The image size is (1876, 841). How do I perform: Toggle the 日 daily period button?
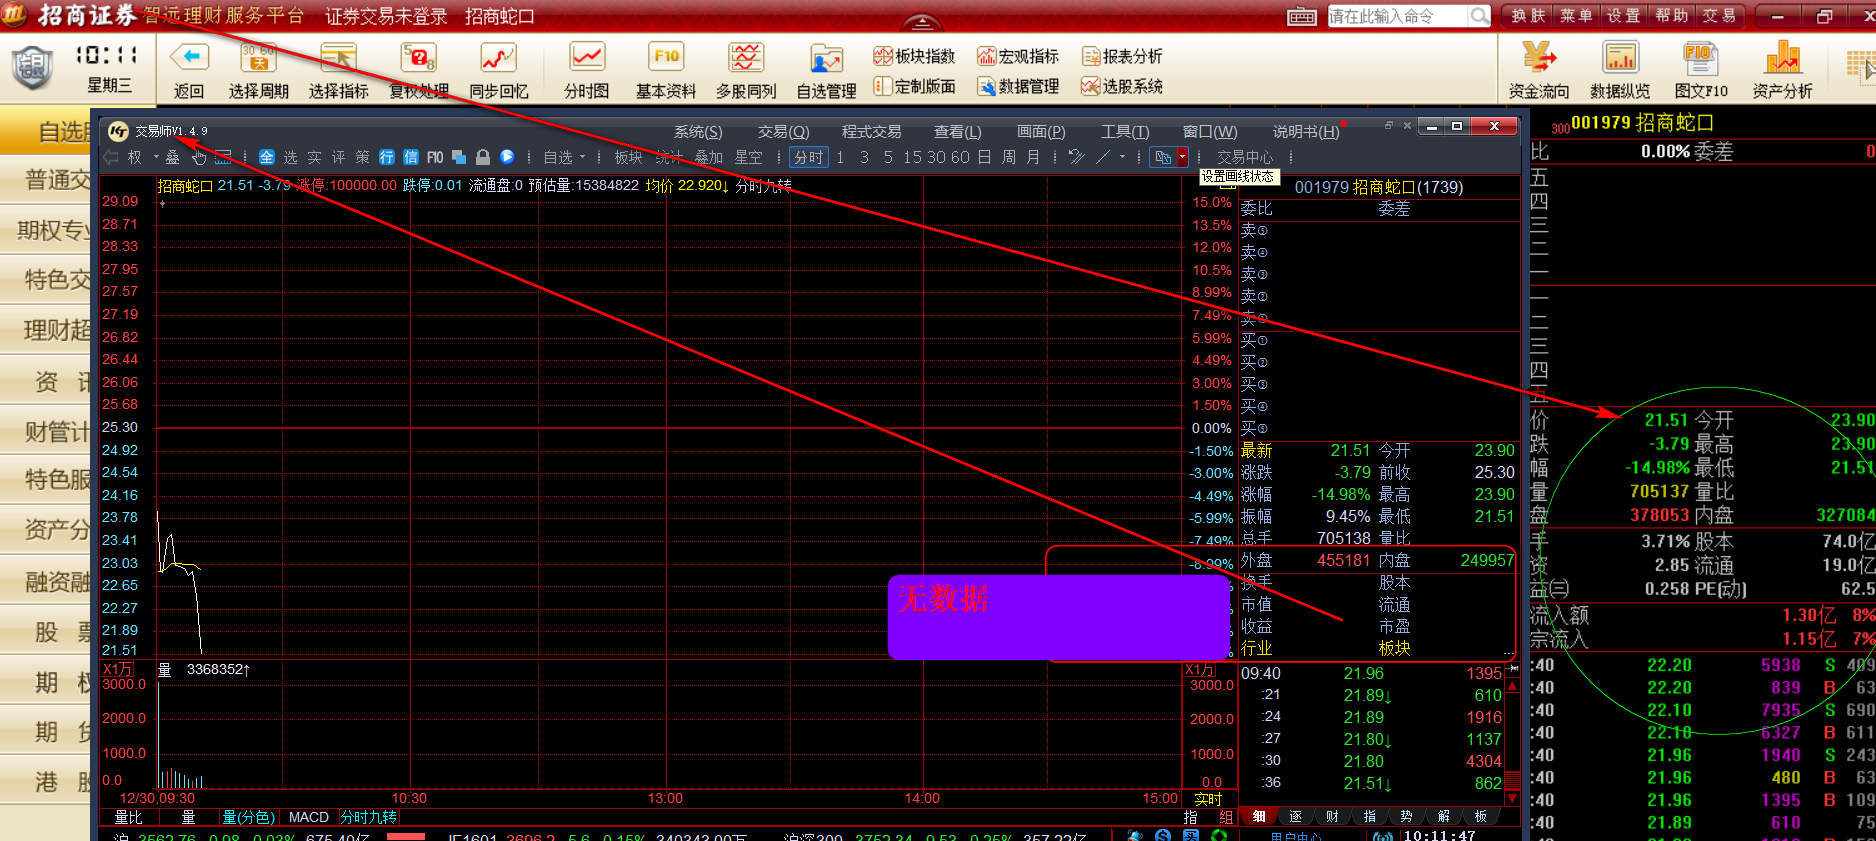point(984,157)
